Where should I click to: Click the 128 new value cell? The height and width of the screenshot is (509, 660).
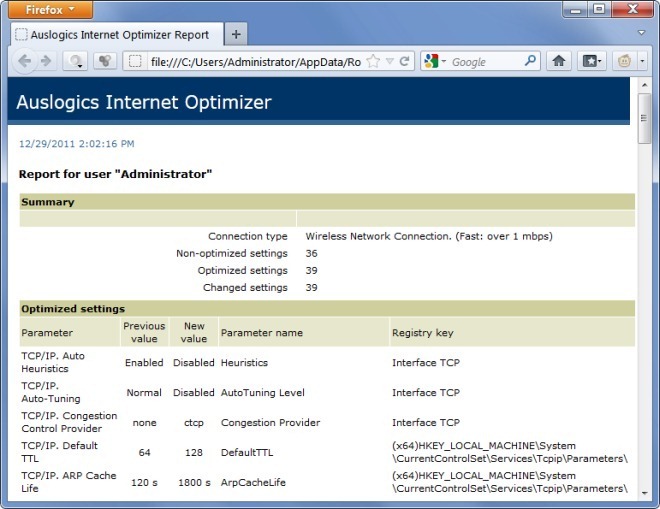pos(194,452)
